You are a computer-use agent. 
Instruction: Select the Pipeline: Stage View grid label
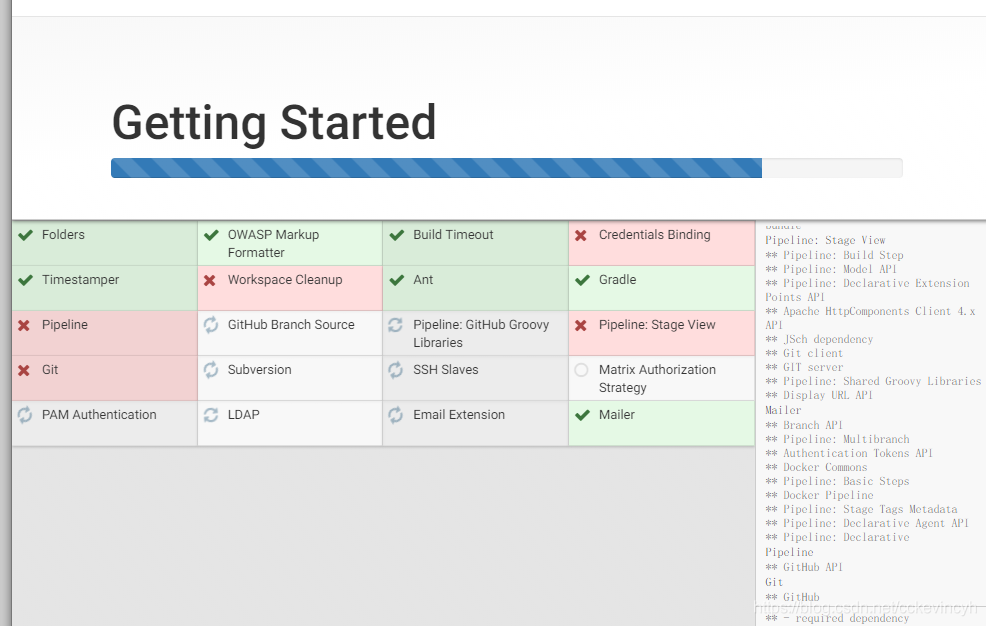657,326
